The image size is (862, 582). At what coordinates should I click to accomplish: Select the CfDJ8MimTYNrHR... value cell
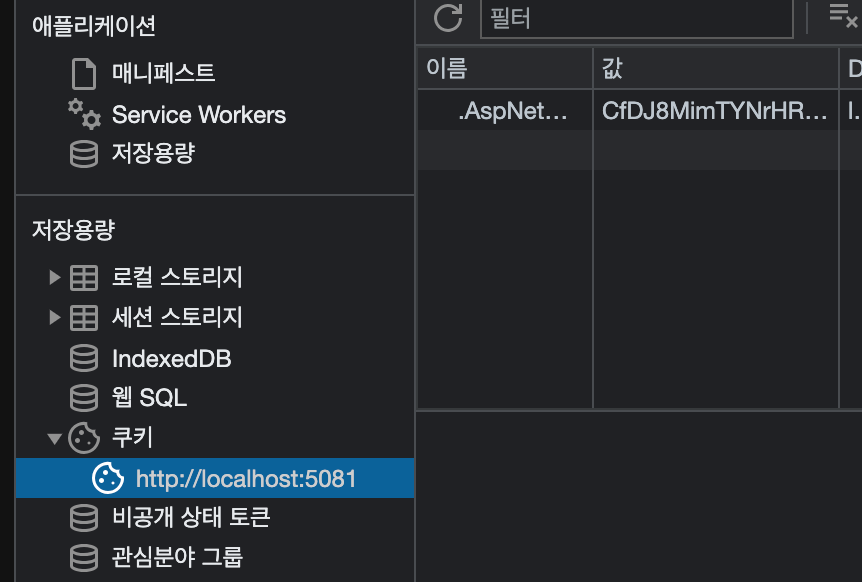click(716, 110)
